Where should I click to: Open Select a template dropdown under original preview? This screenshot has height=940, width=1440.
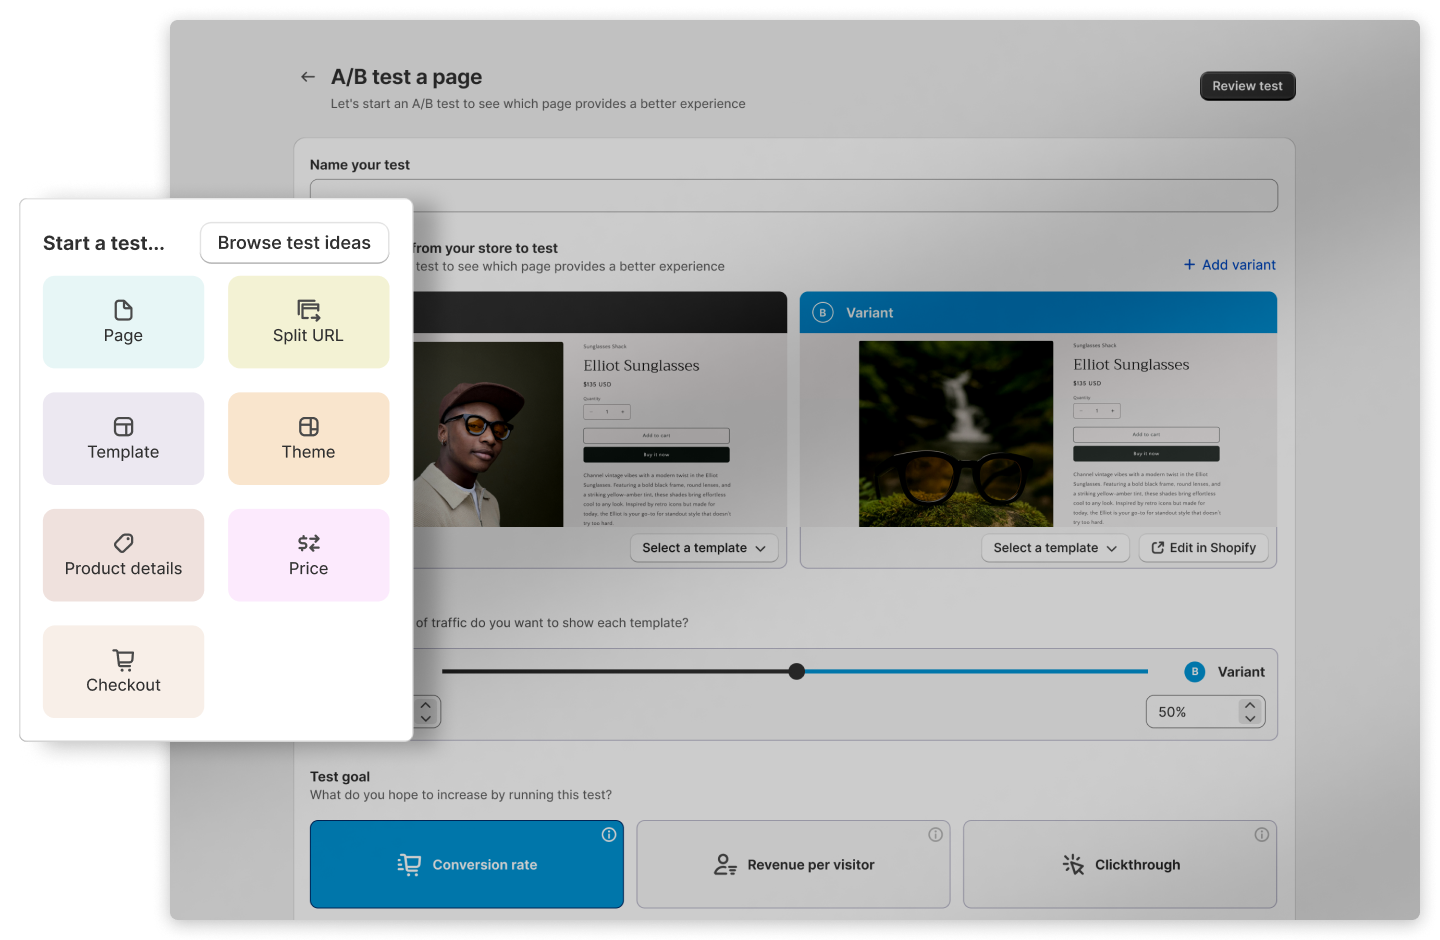pos(704,548)
